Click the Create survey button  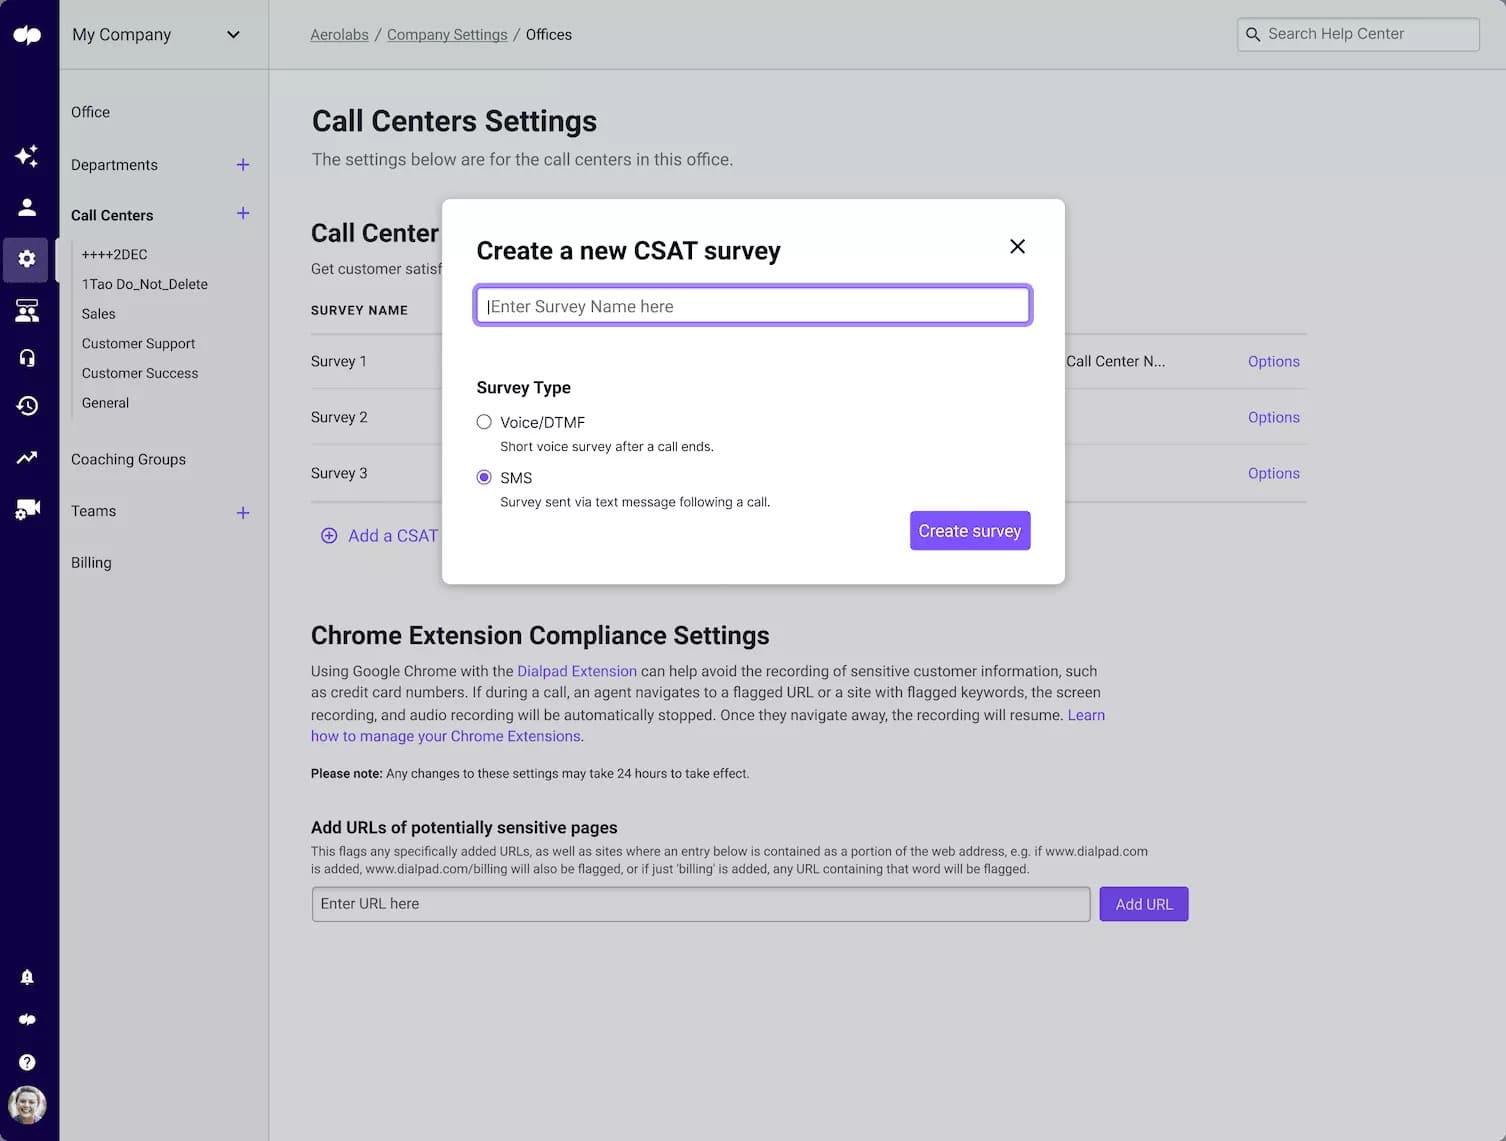pos(969,530)
